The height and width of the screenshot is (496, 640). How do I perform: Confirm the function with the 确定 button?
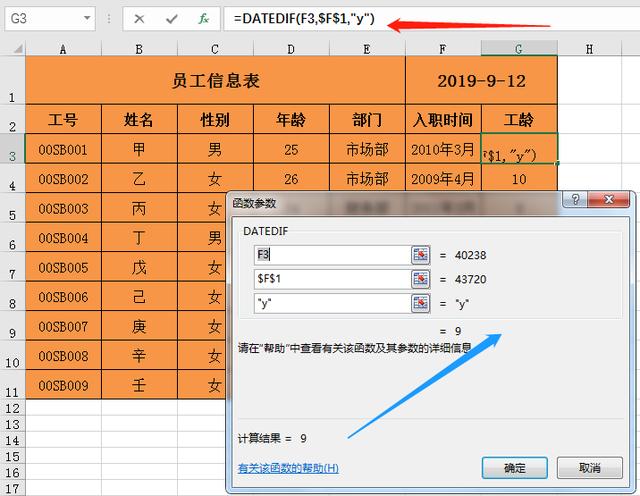[x=515, y=468]
